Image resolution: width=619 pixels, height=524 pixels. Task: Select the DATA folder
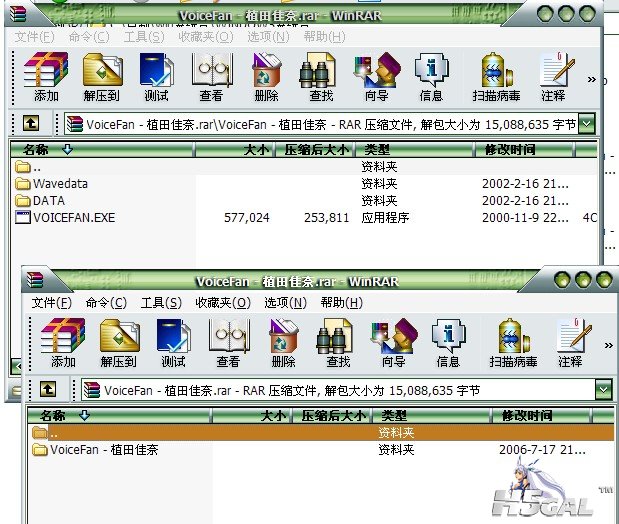pyautogui.click(x=40, y=201)
